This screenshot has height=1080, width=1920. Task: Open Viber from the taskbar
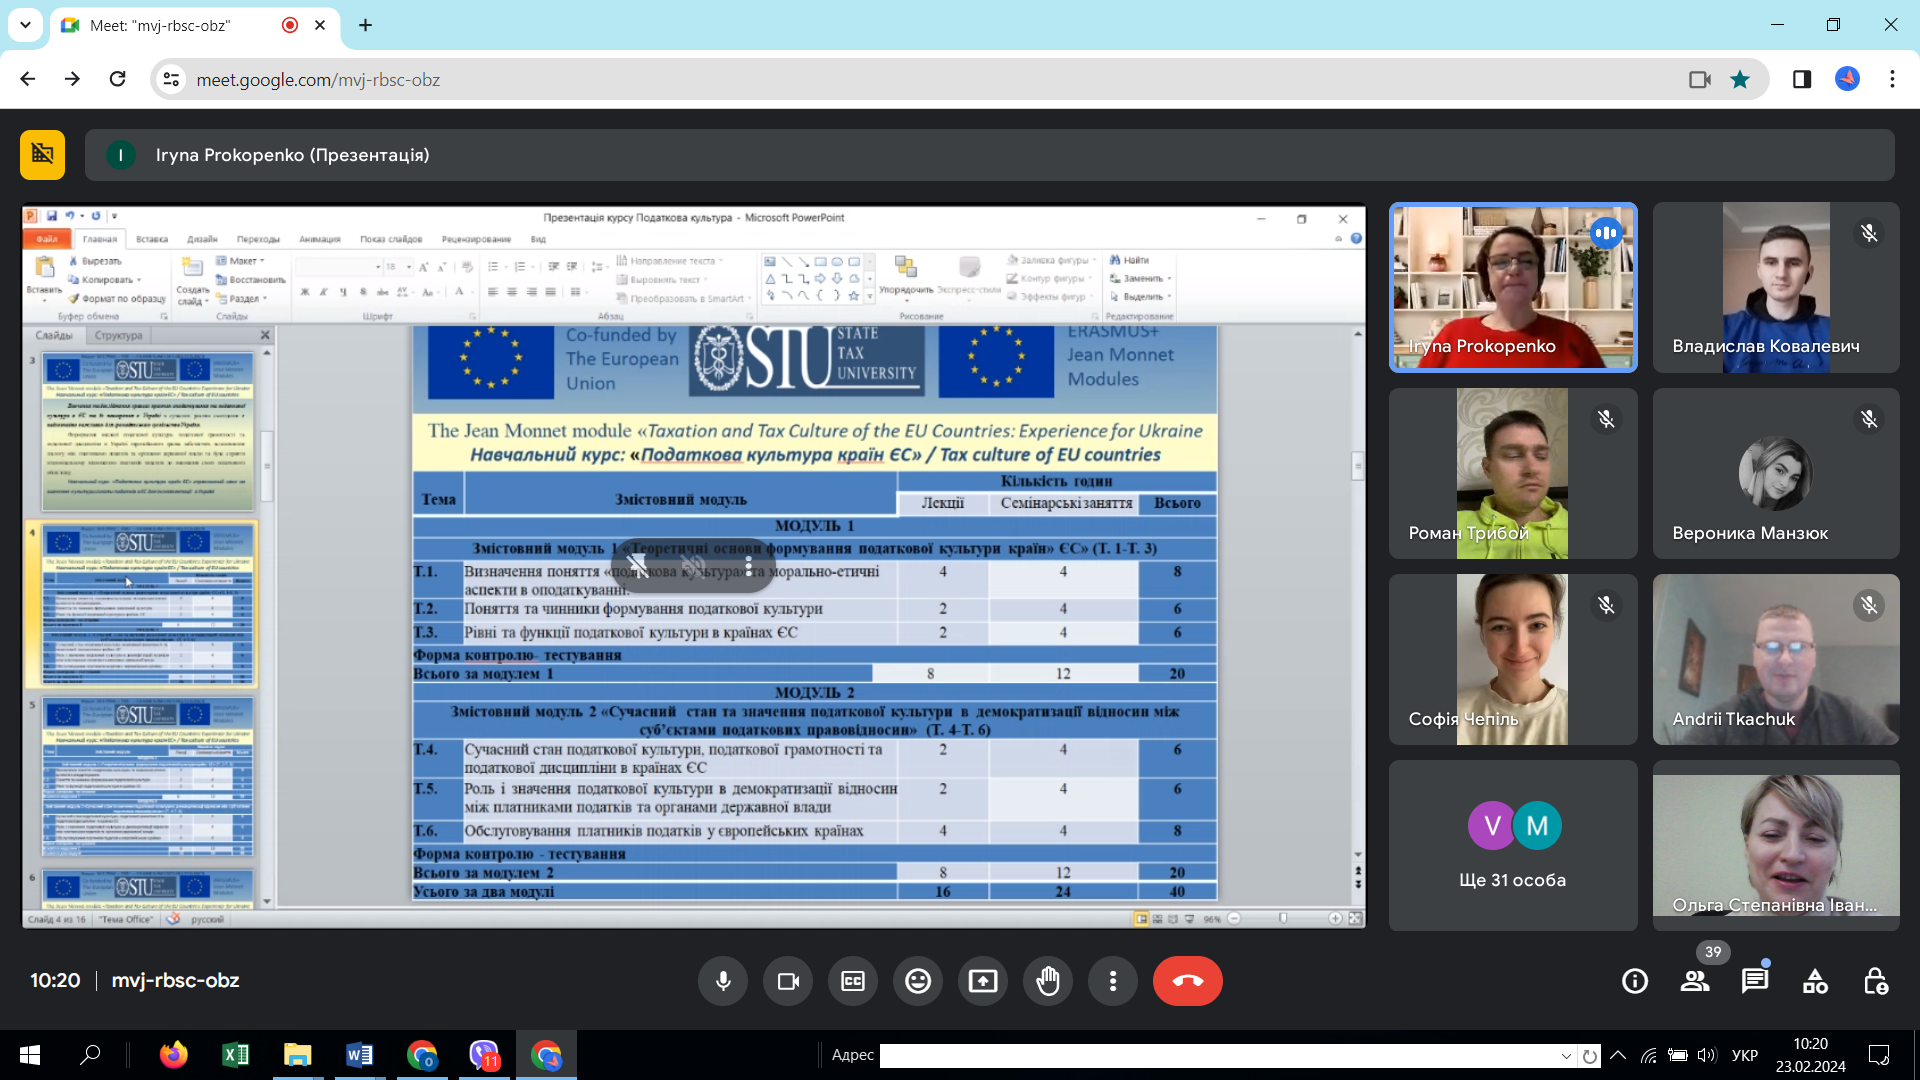(x=485, y=1055)
